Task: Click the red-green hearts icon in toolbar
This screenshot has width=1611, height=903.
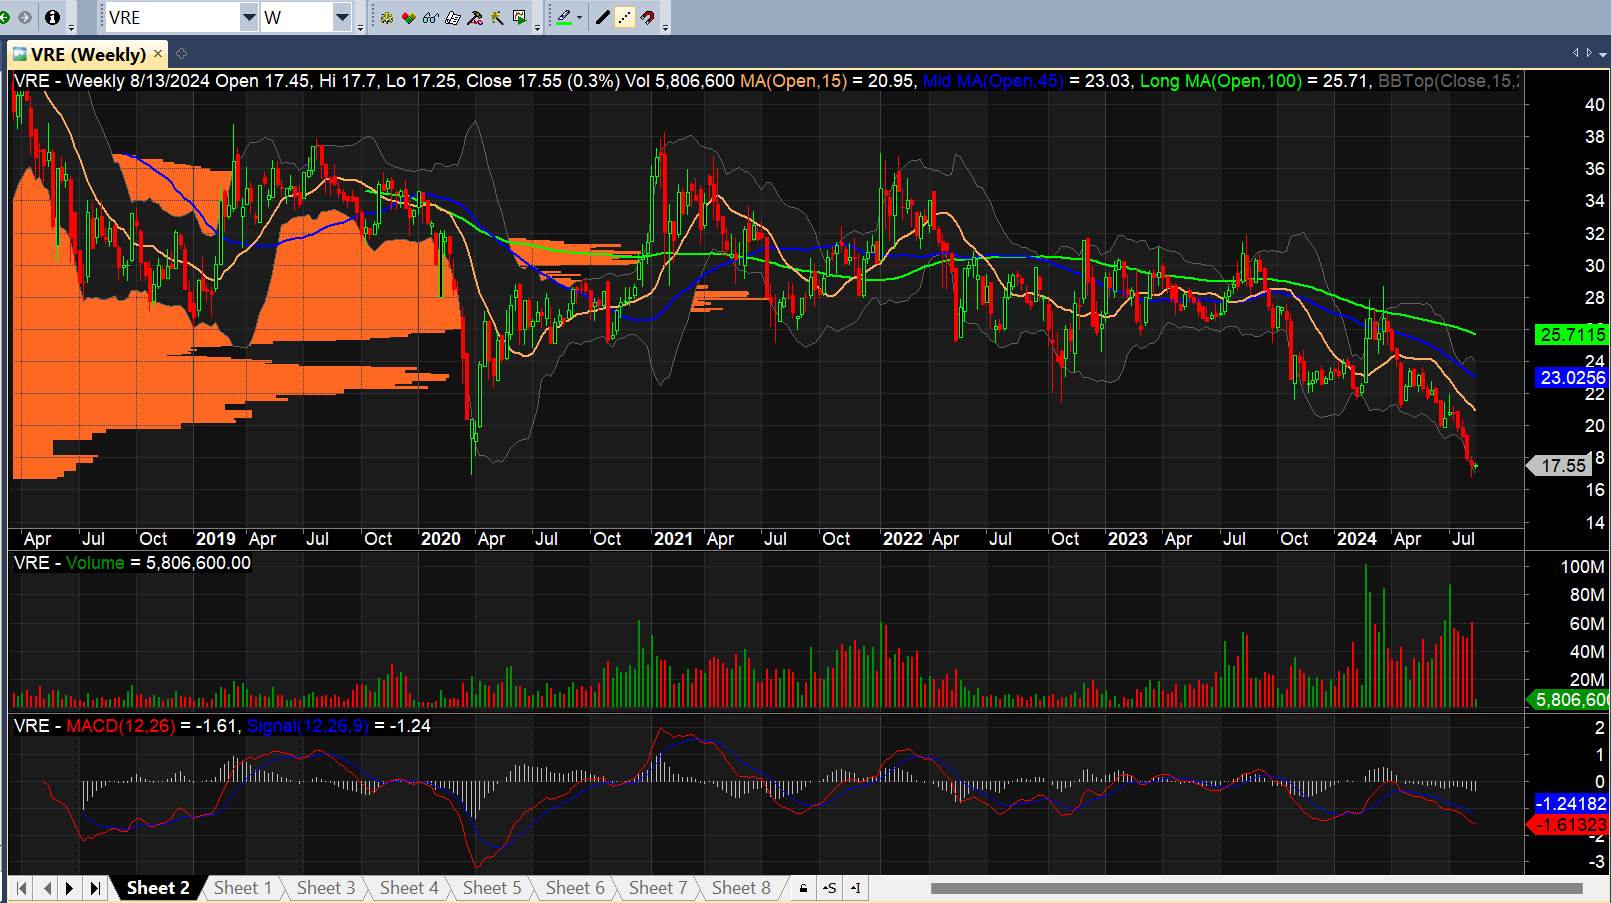Action: tap(408, 17)
